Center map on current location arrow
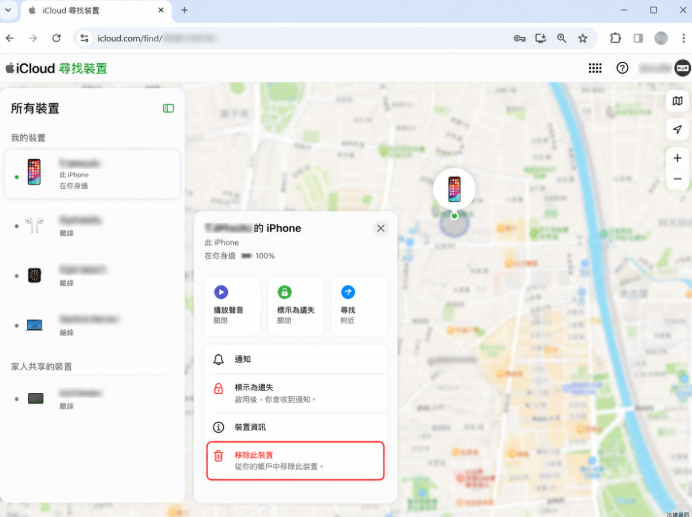 click(677, 129)
